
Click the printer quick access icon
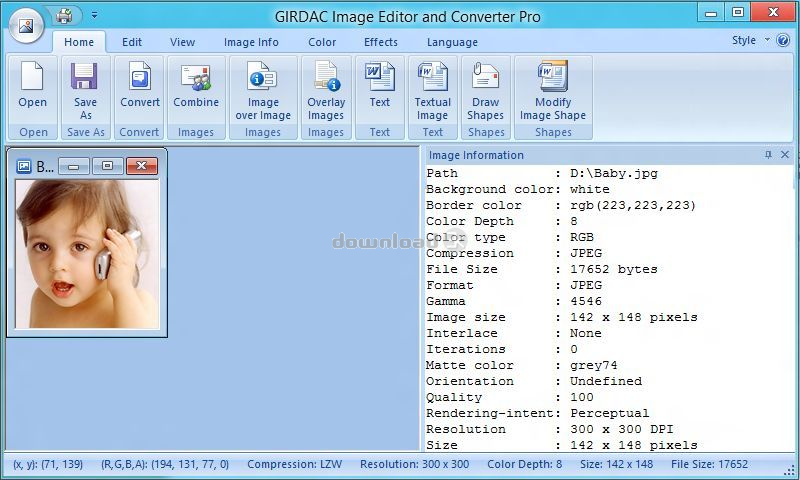click(64, 16)
